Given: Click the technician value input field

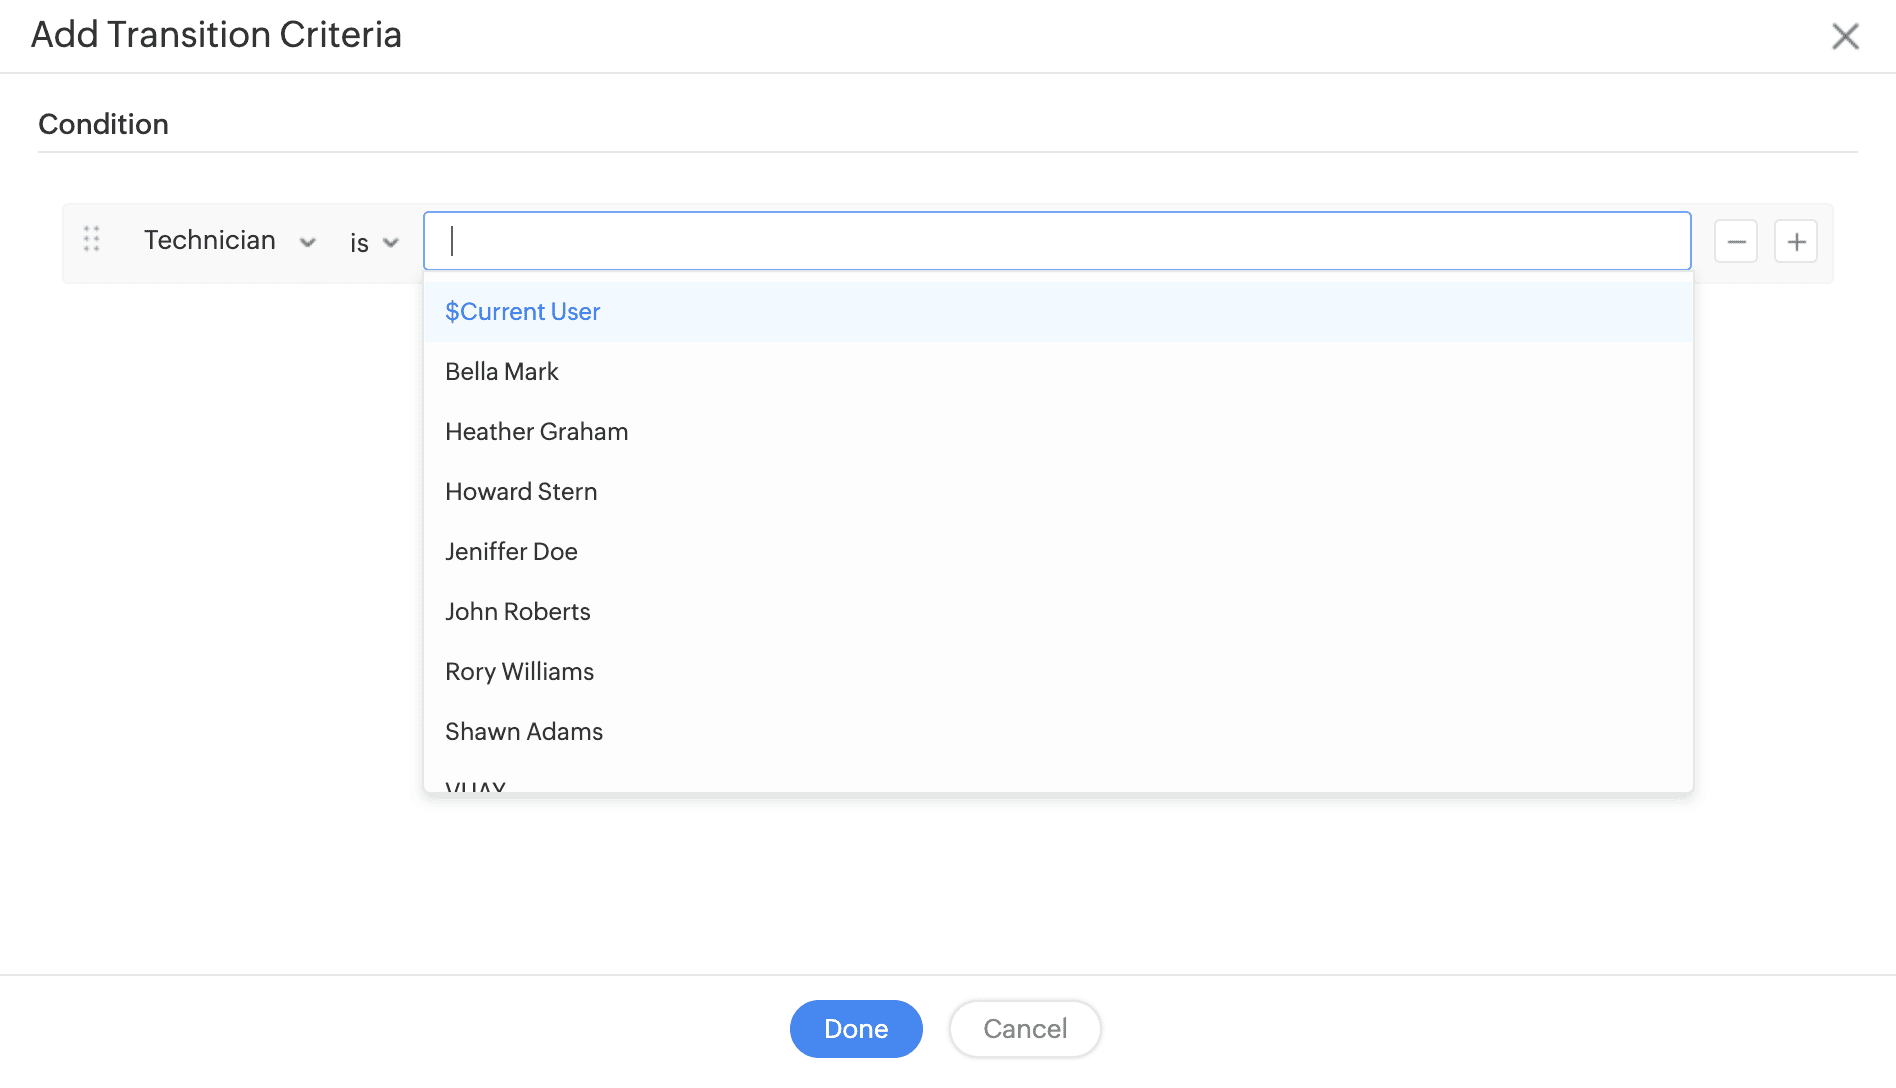Looking at the screenshot, I should click(1057, 241).
